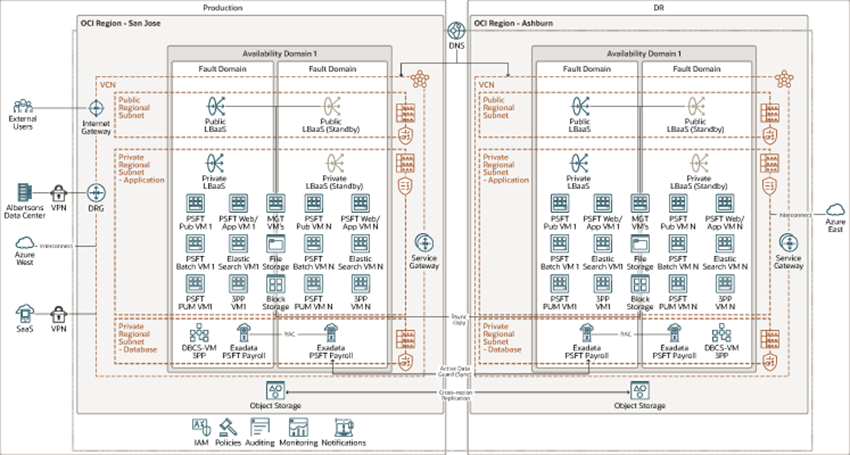This screenshot has height=455, width=850.
Task: Click San Jose PSFT Batch VM 1 icon
Action: tap(196, 244)
